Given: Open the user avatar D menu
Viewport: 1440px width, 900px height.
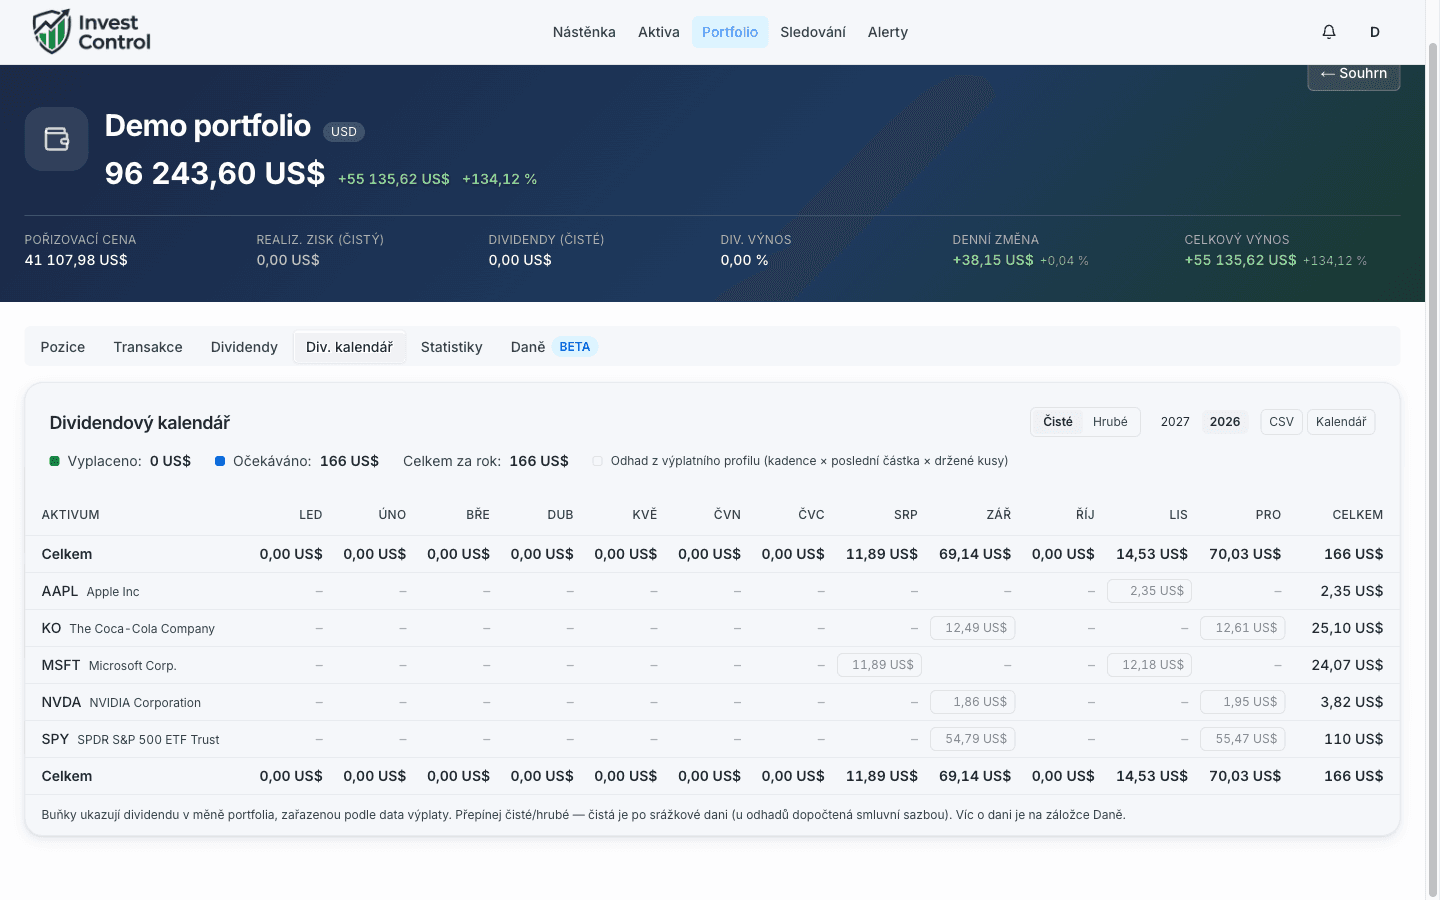Looking at the screenshot, I should point(1375,32).
